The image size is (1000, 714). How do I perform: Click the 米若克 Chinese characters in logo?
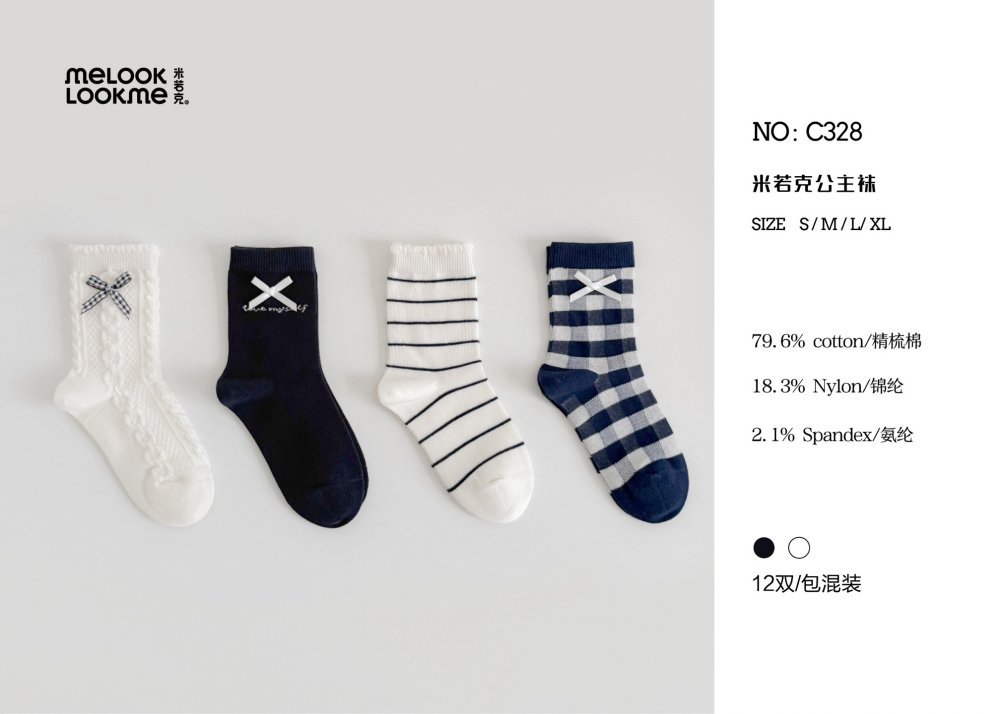pos(180,86)
